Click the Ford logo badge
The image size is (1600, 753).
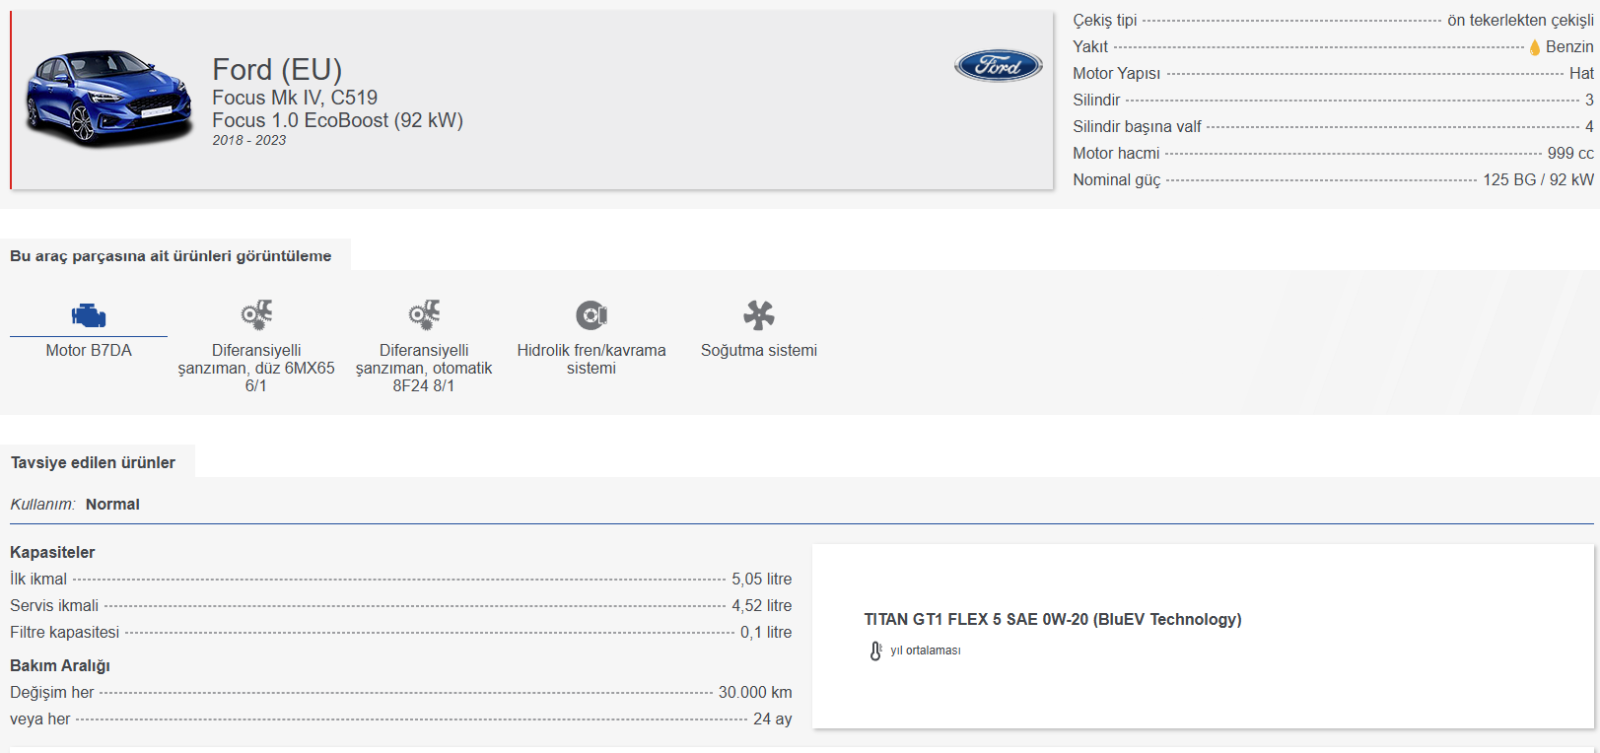coord(998,66)
